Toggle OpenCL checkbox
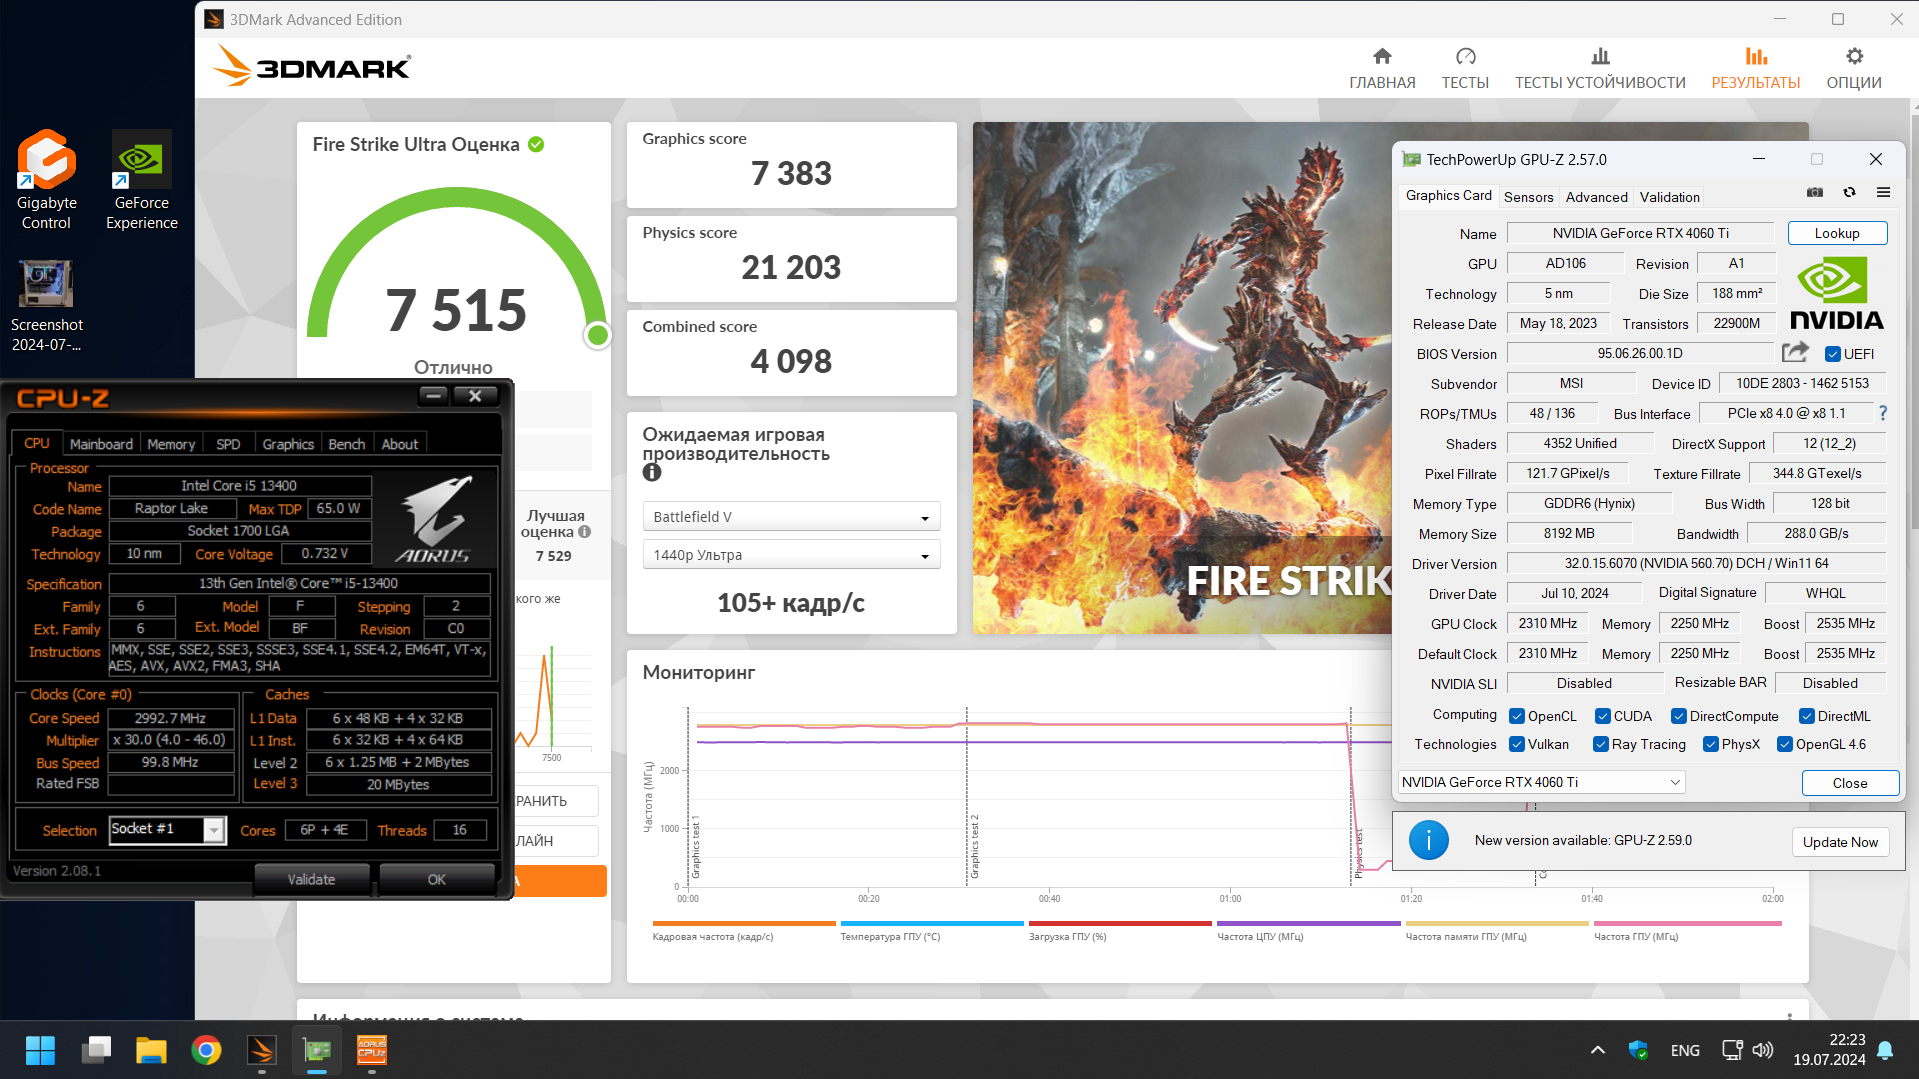The image size is (1919, 1079). (1516, 716)
